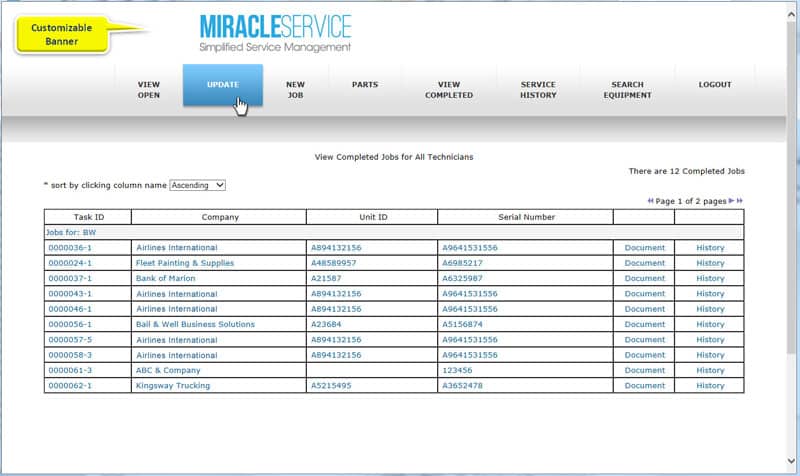Click the Jobs for: BW group row
Viewport: 800px width, 476px height.
click(393, 232)
